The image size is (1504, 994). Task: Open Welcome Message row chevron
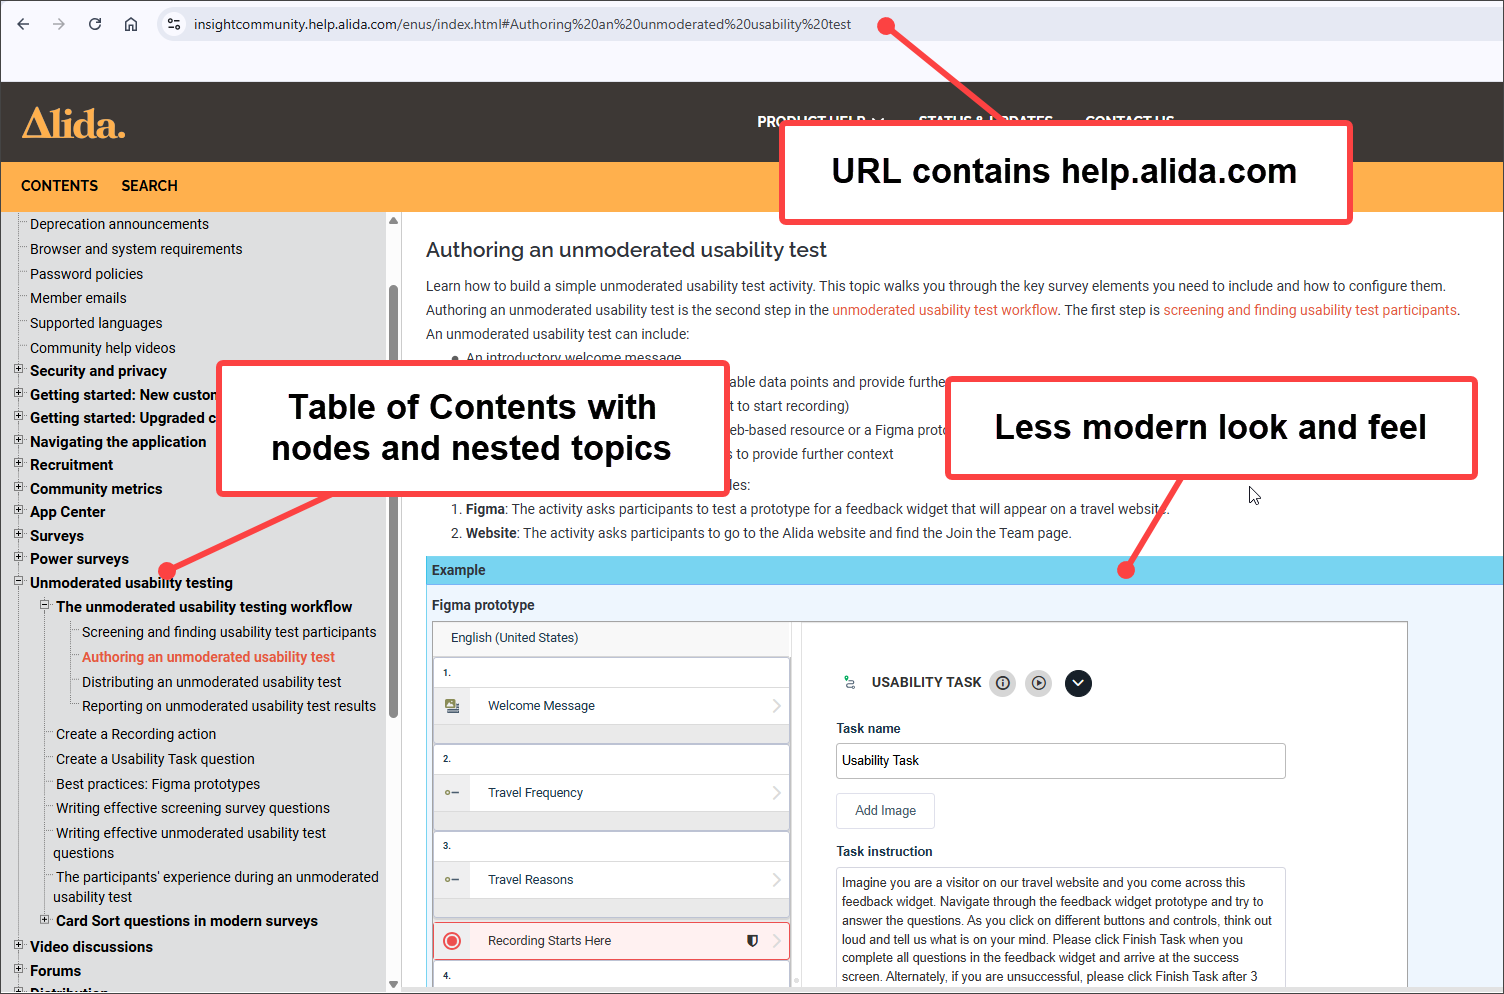777,706
